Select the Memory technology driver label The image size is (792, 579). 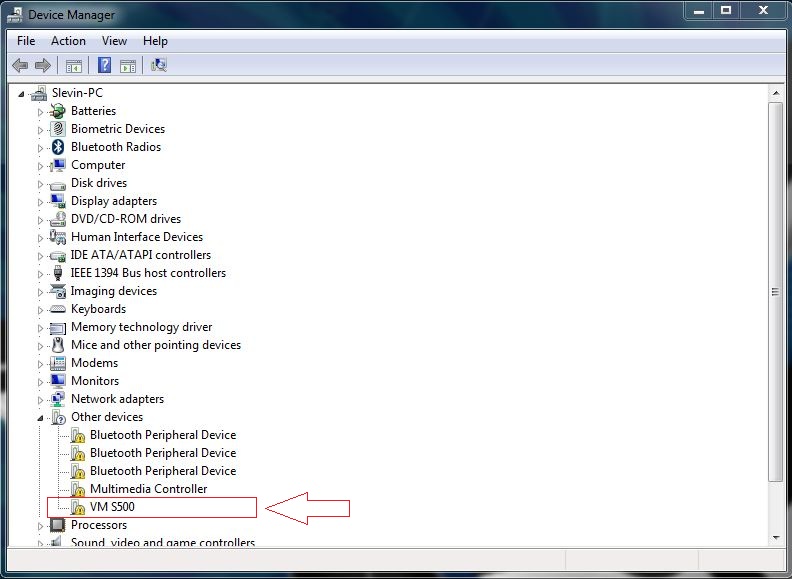tap(141, 327)
